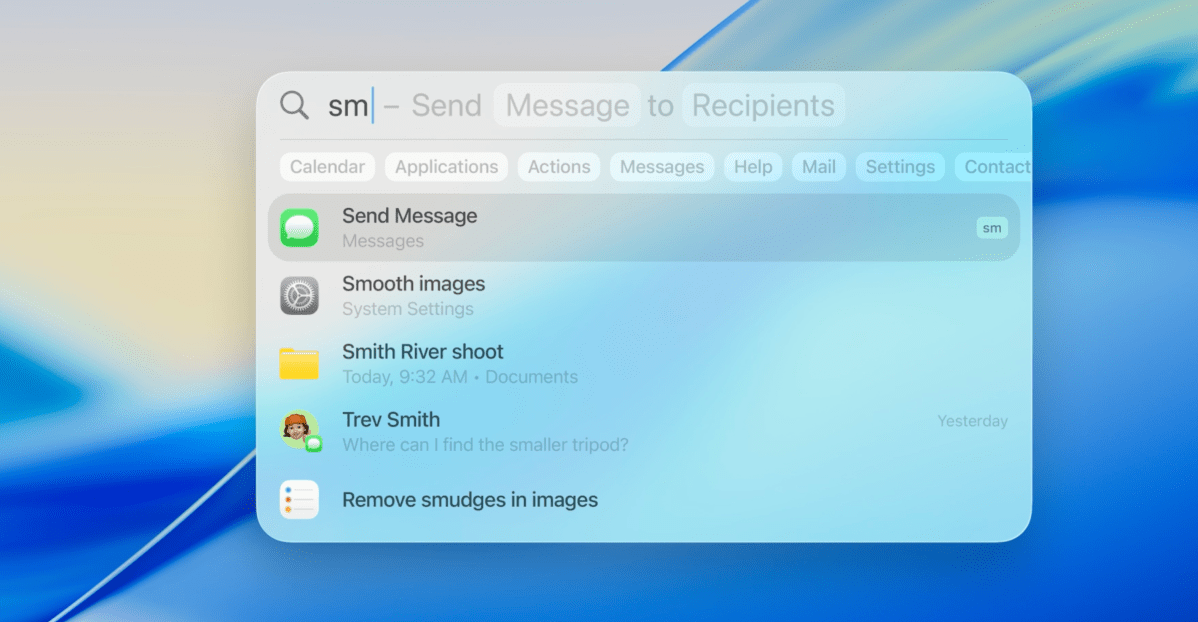Choose the Help filter chip
Screen dimensions: 1198x622
point(753,167)
